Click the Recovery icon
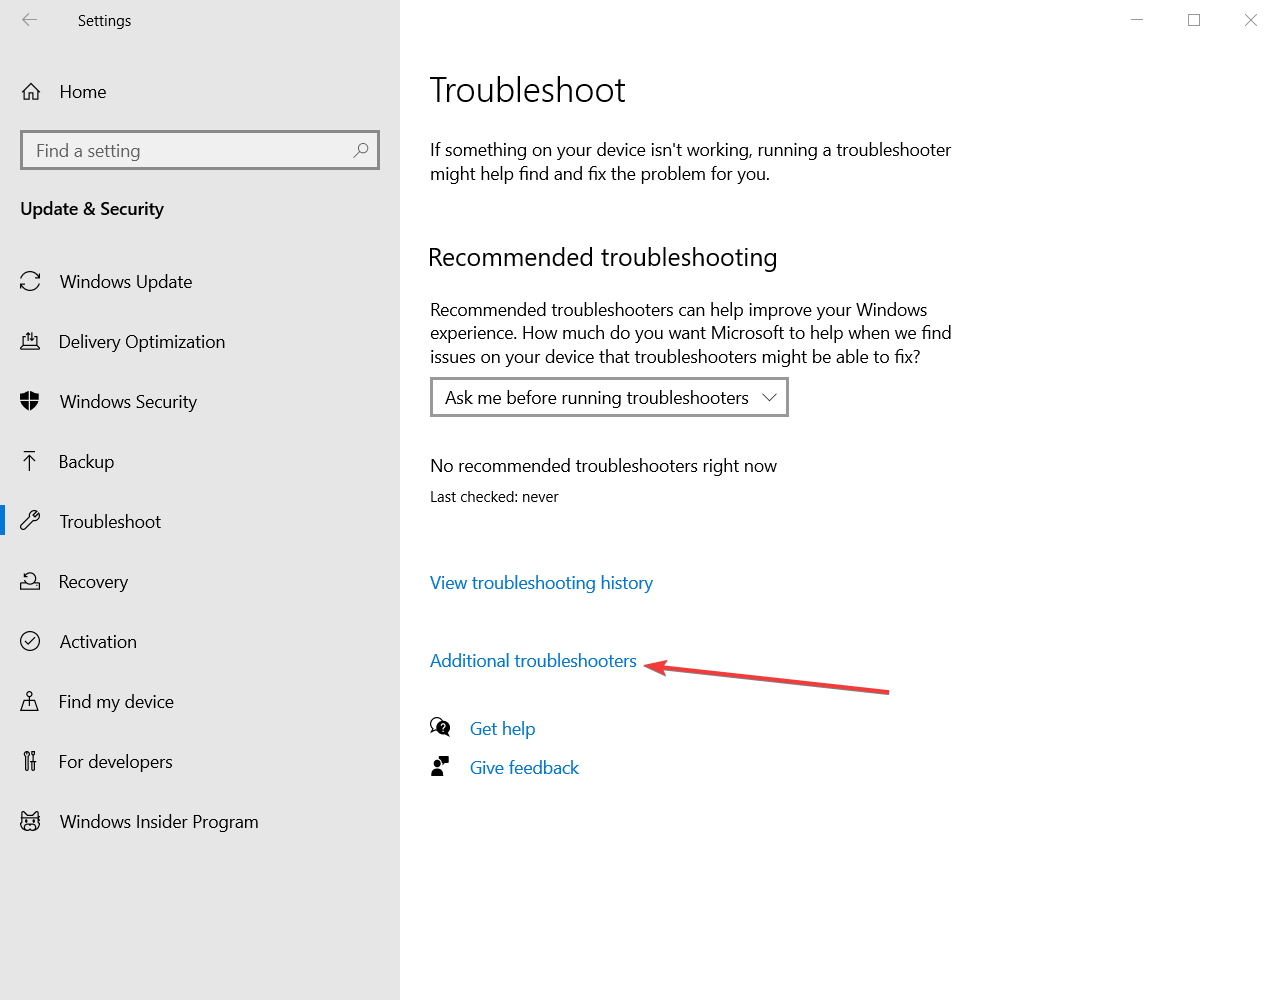Screen dimensions: 1280x1000 pos(30,581)
